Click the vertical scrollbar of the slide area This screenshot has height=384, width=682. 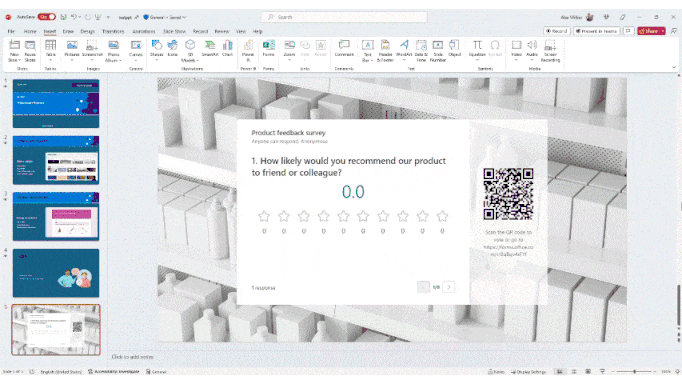[678, 304]
